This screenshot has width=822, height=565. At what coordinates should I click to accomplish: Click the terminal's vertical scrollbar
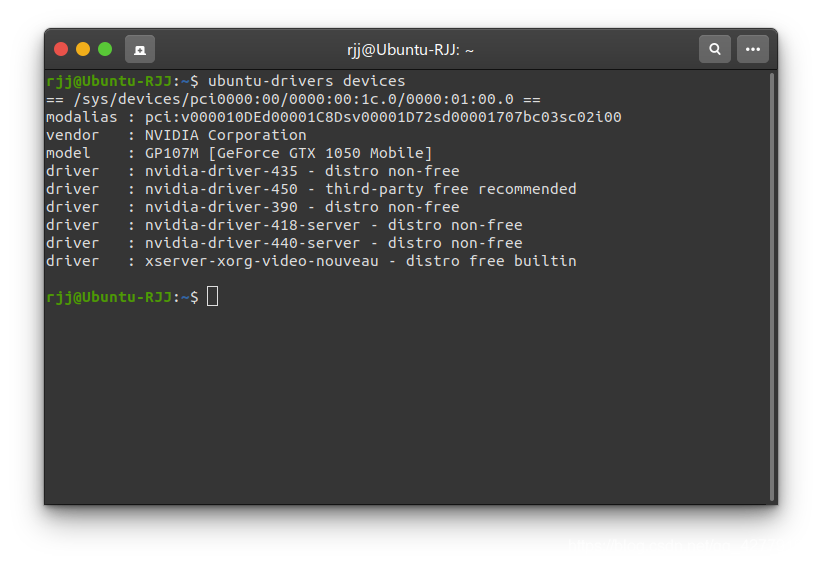click(772, 287)
